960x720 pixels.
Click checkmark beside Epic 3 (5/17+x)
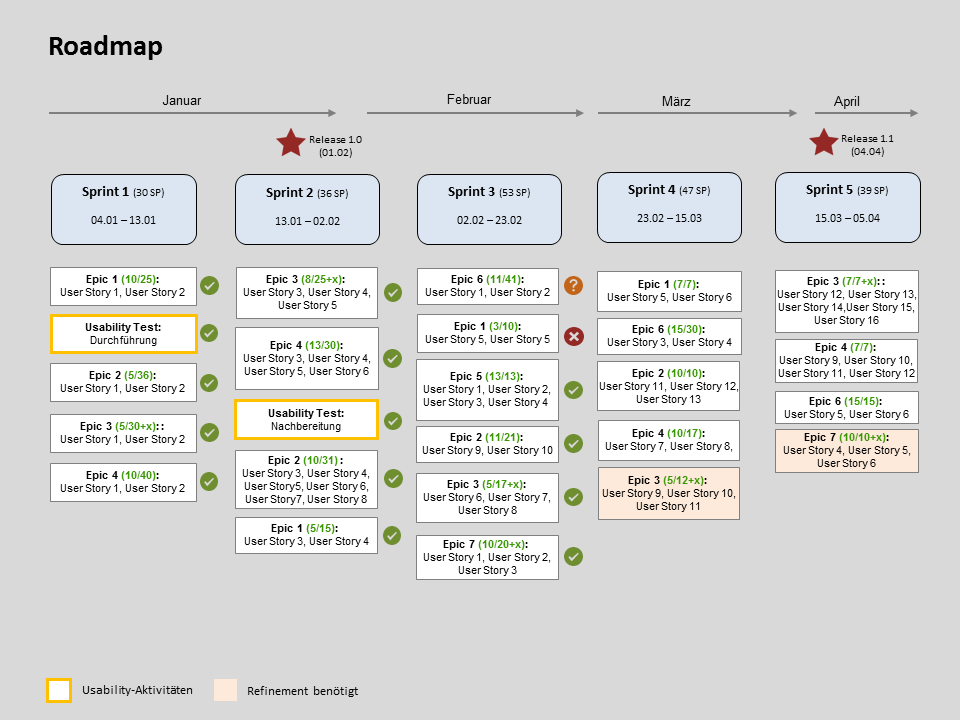[x=573, y=497]
